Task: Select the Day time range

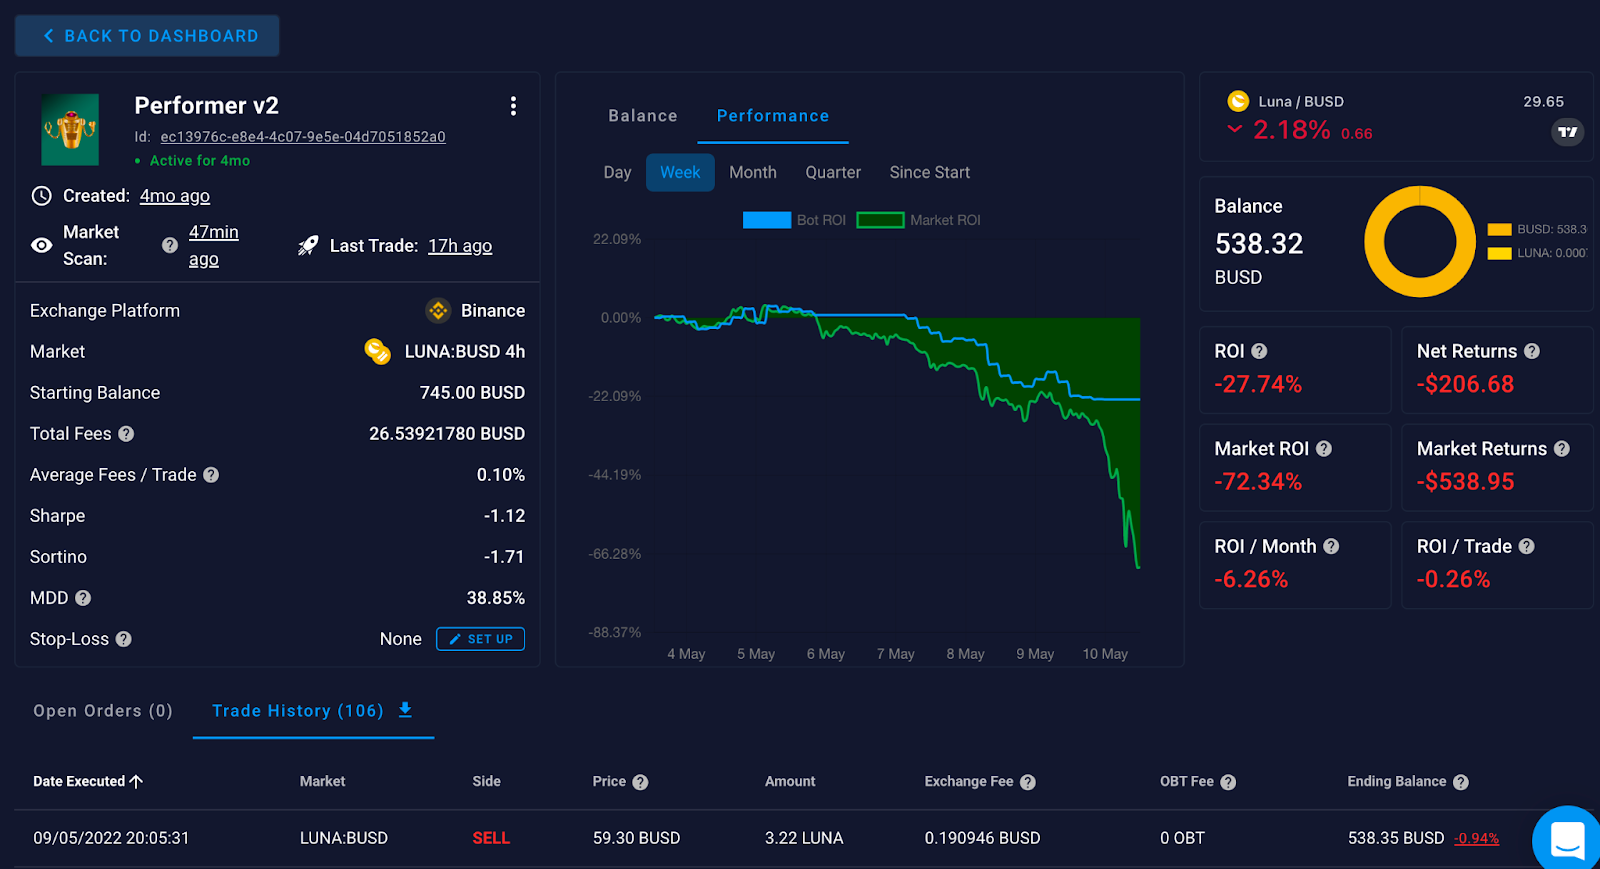Action: [x=617, y=172]
